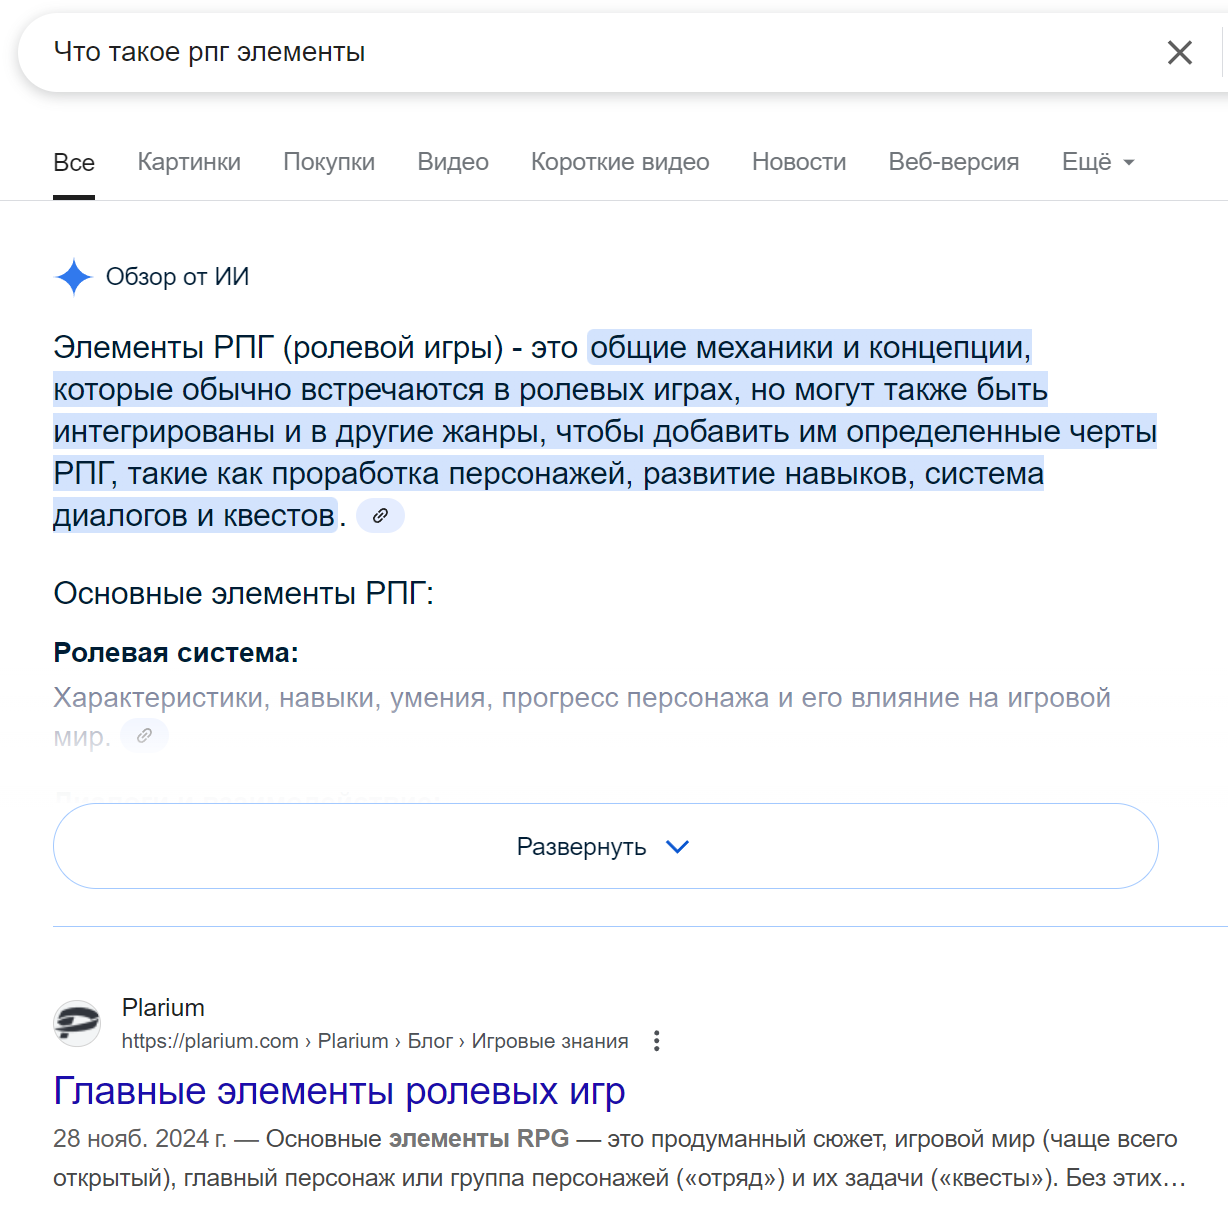This screenshot has height=1217, width=1228.
Task: Open three-dot menu for Plarium result
Action: [x=656, y=1041]
